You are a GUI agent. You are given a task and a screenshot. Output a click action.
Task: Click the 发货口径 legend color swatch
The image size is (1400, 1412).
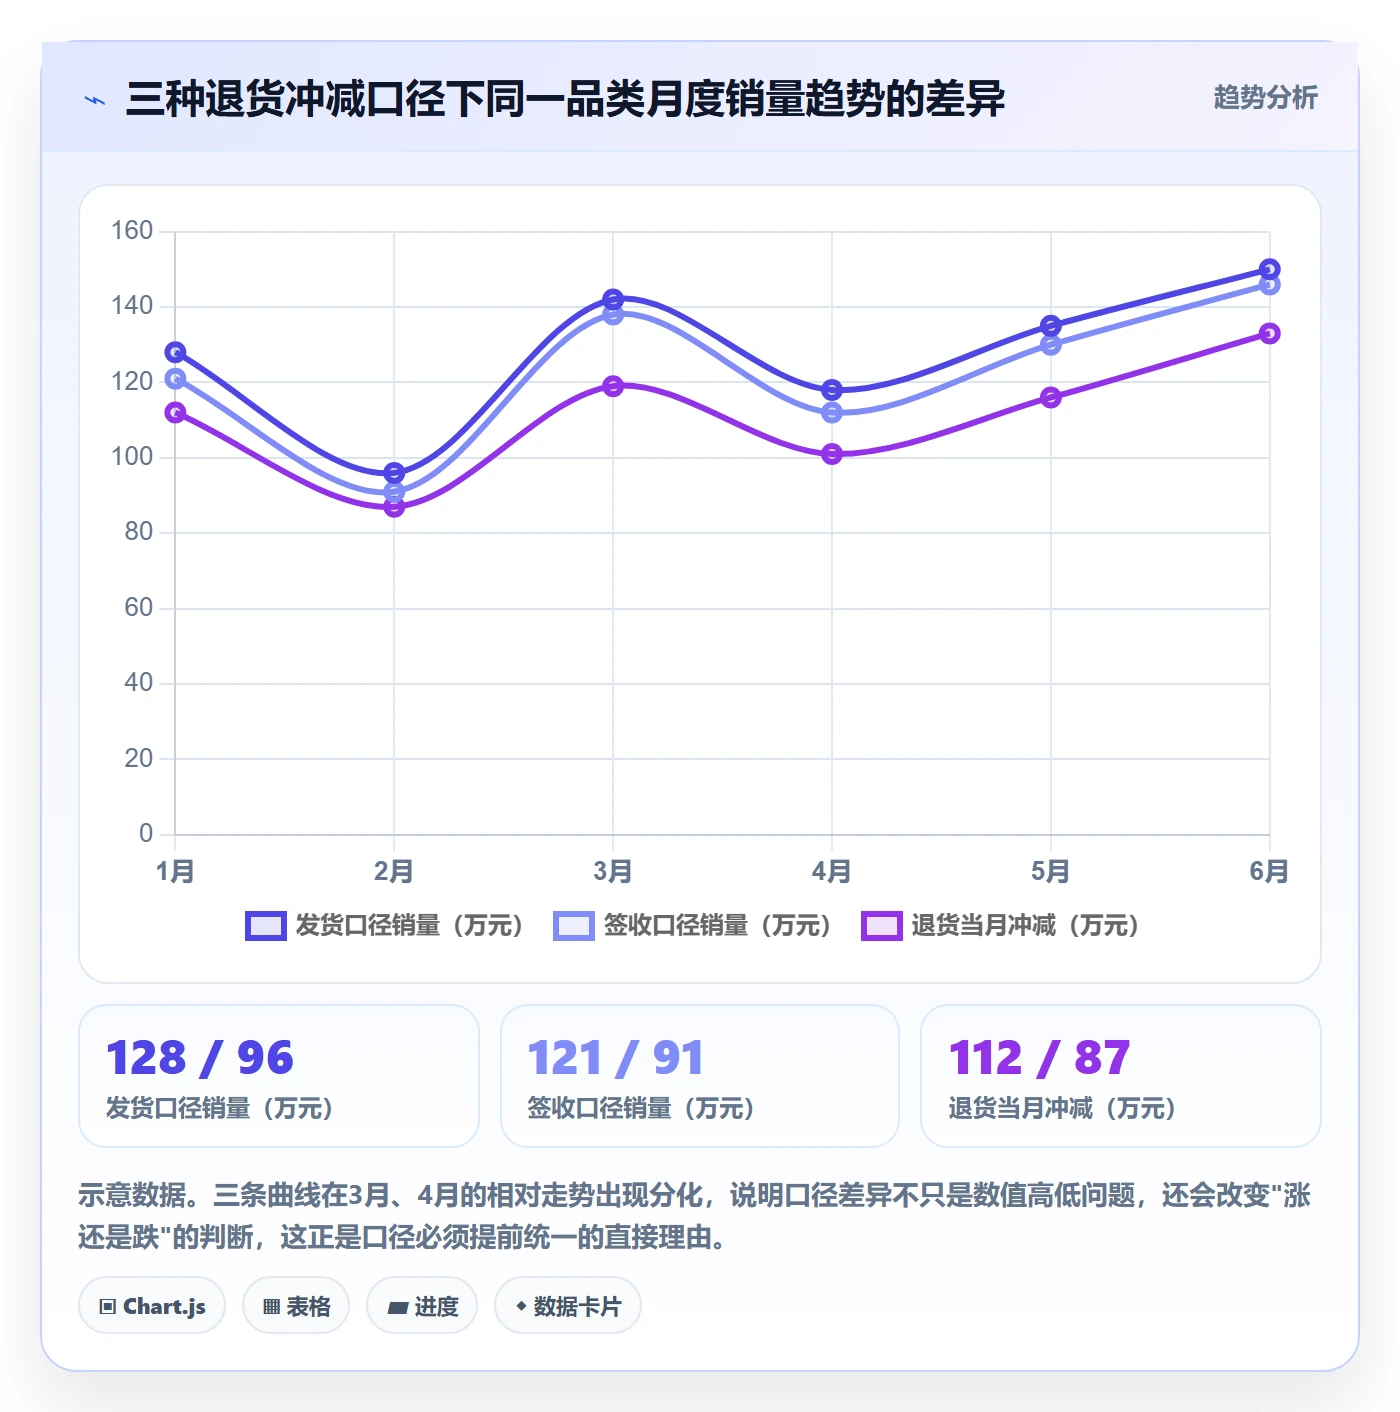click(266, 926)
